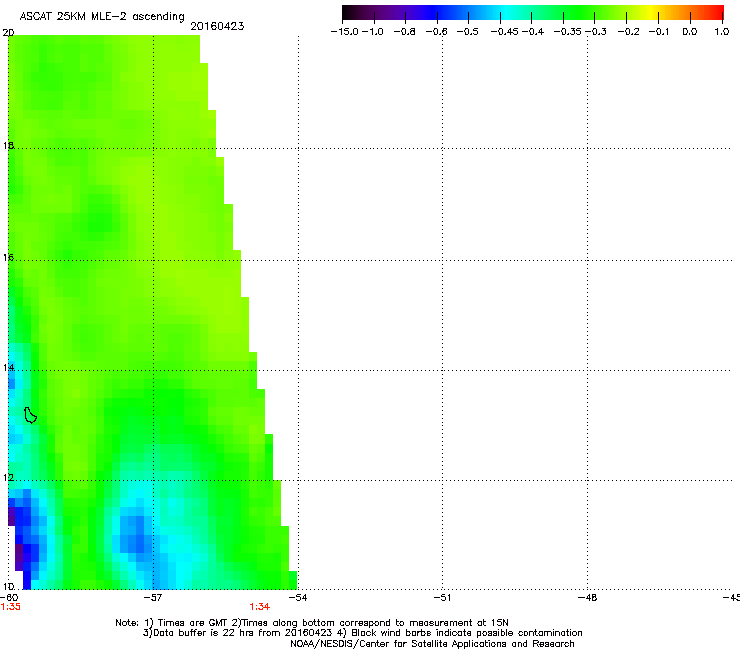Click the title 'ASCAT 25KM MLE-2 ascending'
Viewport: 740px width, 650px height.
(x=102, y=17)
